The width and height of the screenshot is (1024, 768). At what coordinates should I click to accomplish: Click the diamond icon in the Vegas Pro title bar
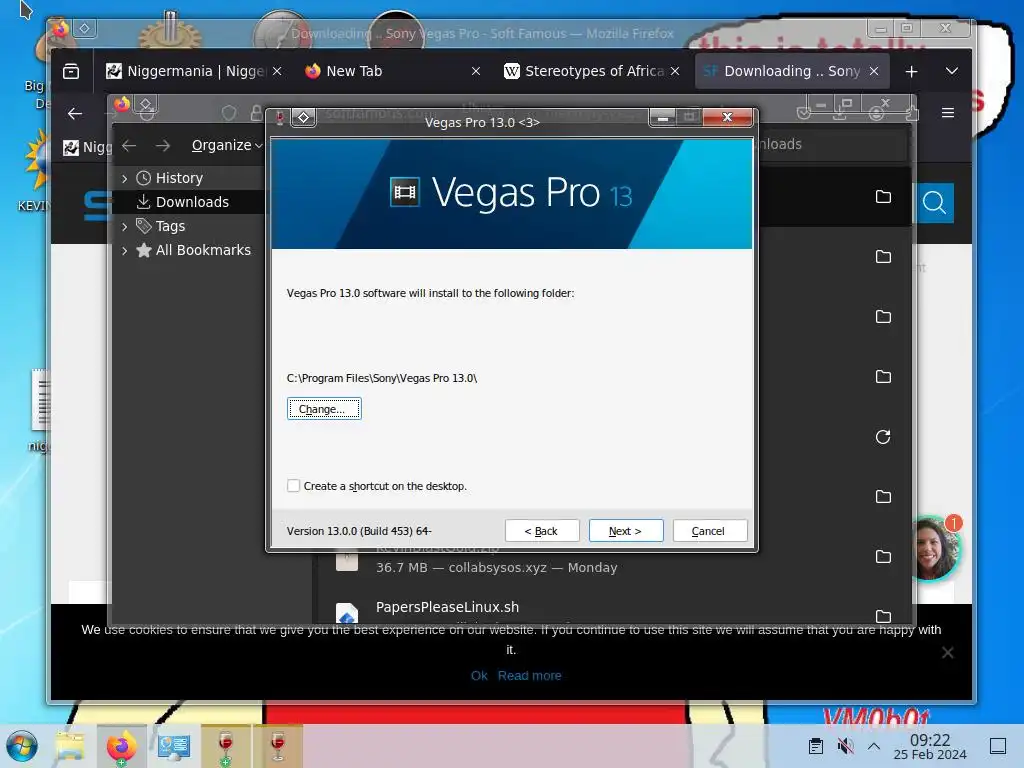coord(303,118)
